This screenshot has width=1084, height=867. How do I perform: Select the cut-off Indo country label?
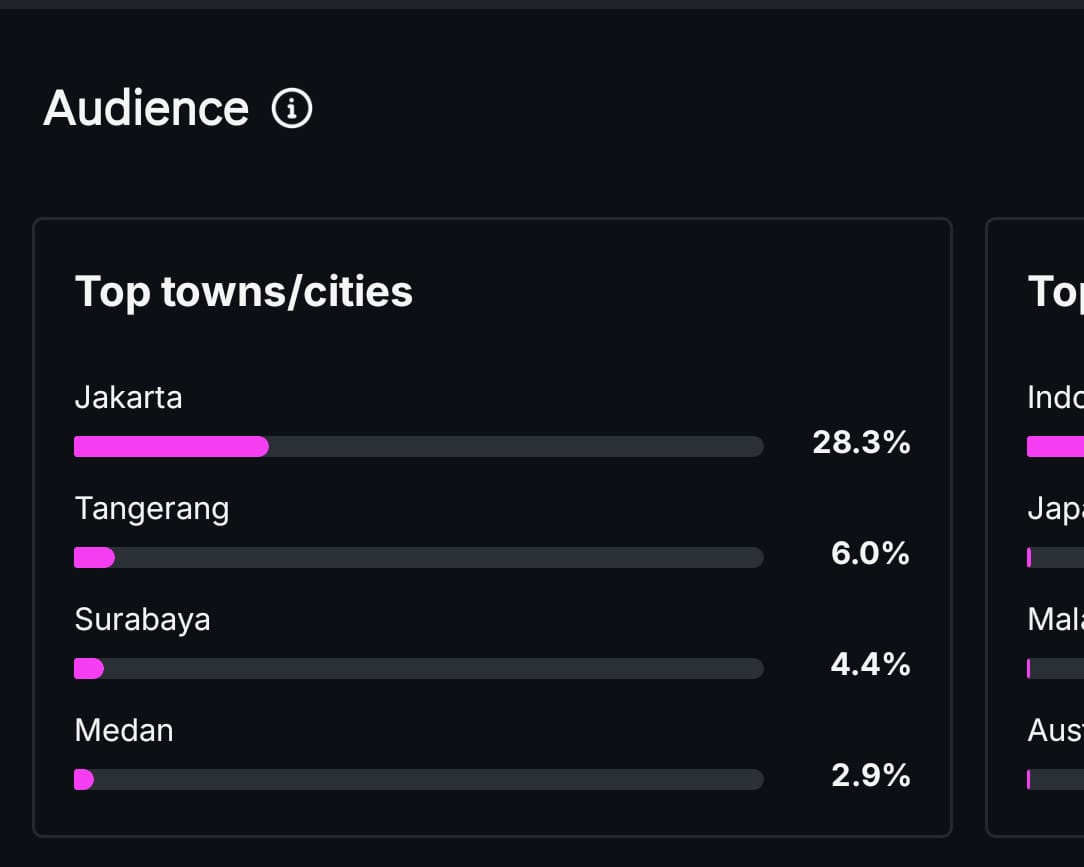[1055, 397]
